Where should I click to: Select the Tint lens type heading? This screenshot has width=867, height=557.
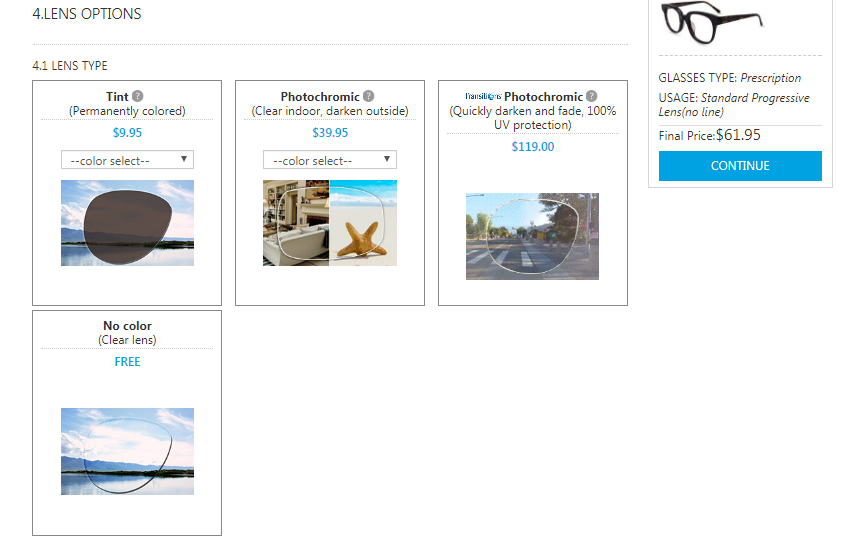(x=117, y=97)
